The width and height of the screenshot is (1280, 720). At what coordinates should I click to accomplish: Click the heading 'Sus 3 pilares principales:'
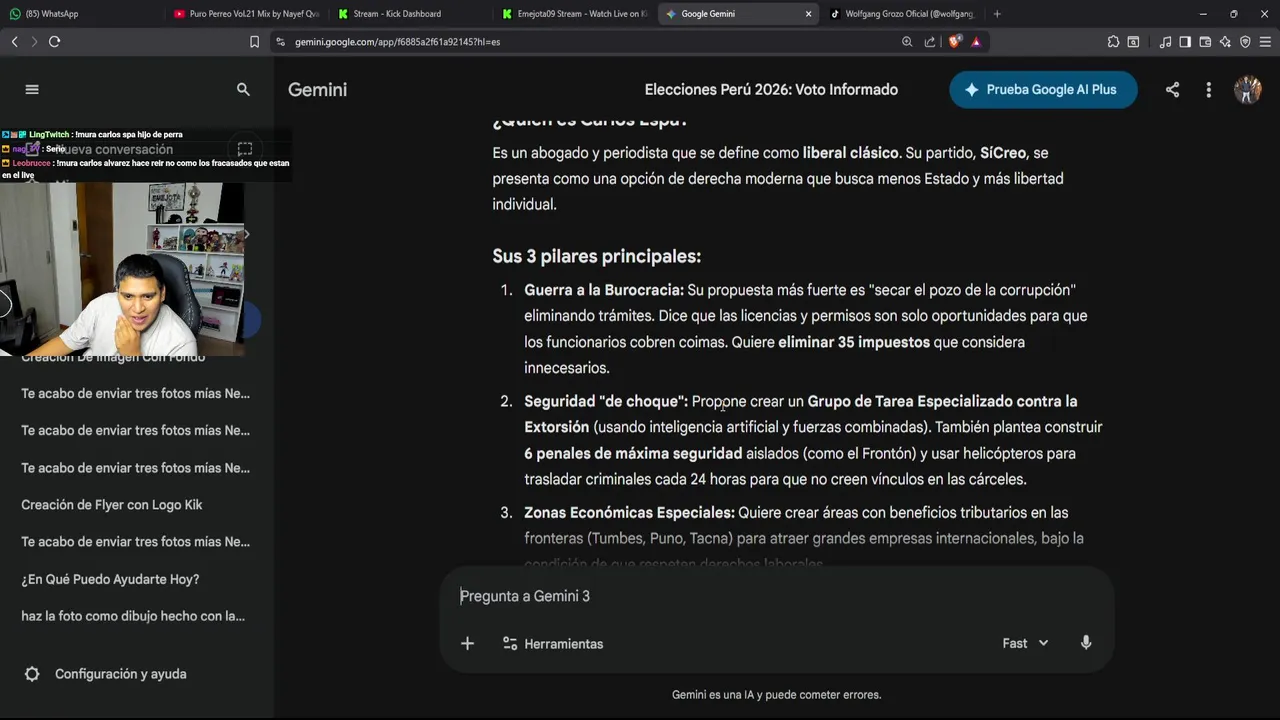tap(596, 256)
